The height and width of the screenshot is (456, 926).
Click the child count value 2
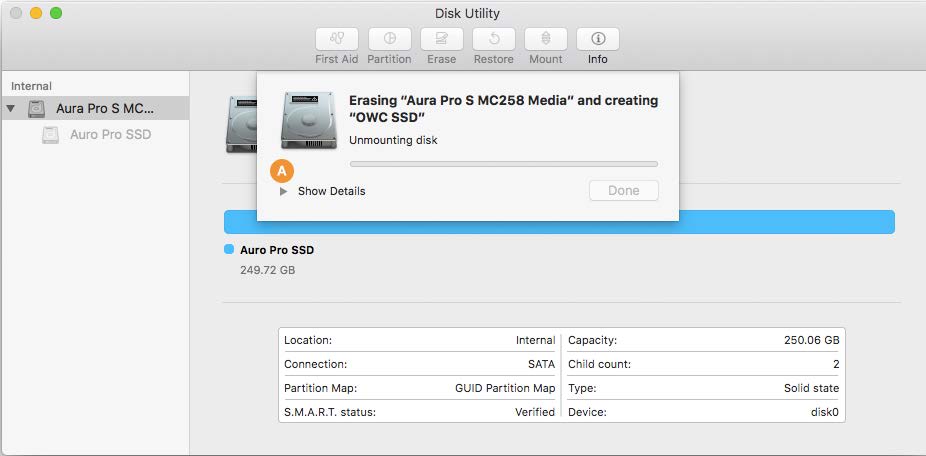(836, 364)
